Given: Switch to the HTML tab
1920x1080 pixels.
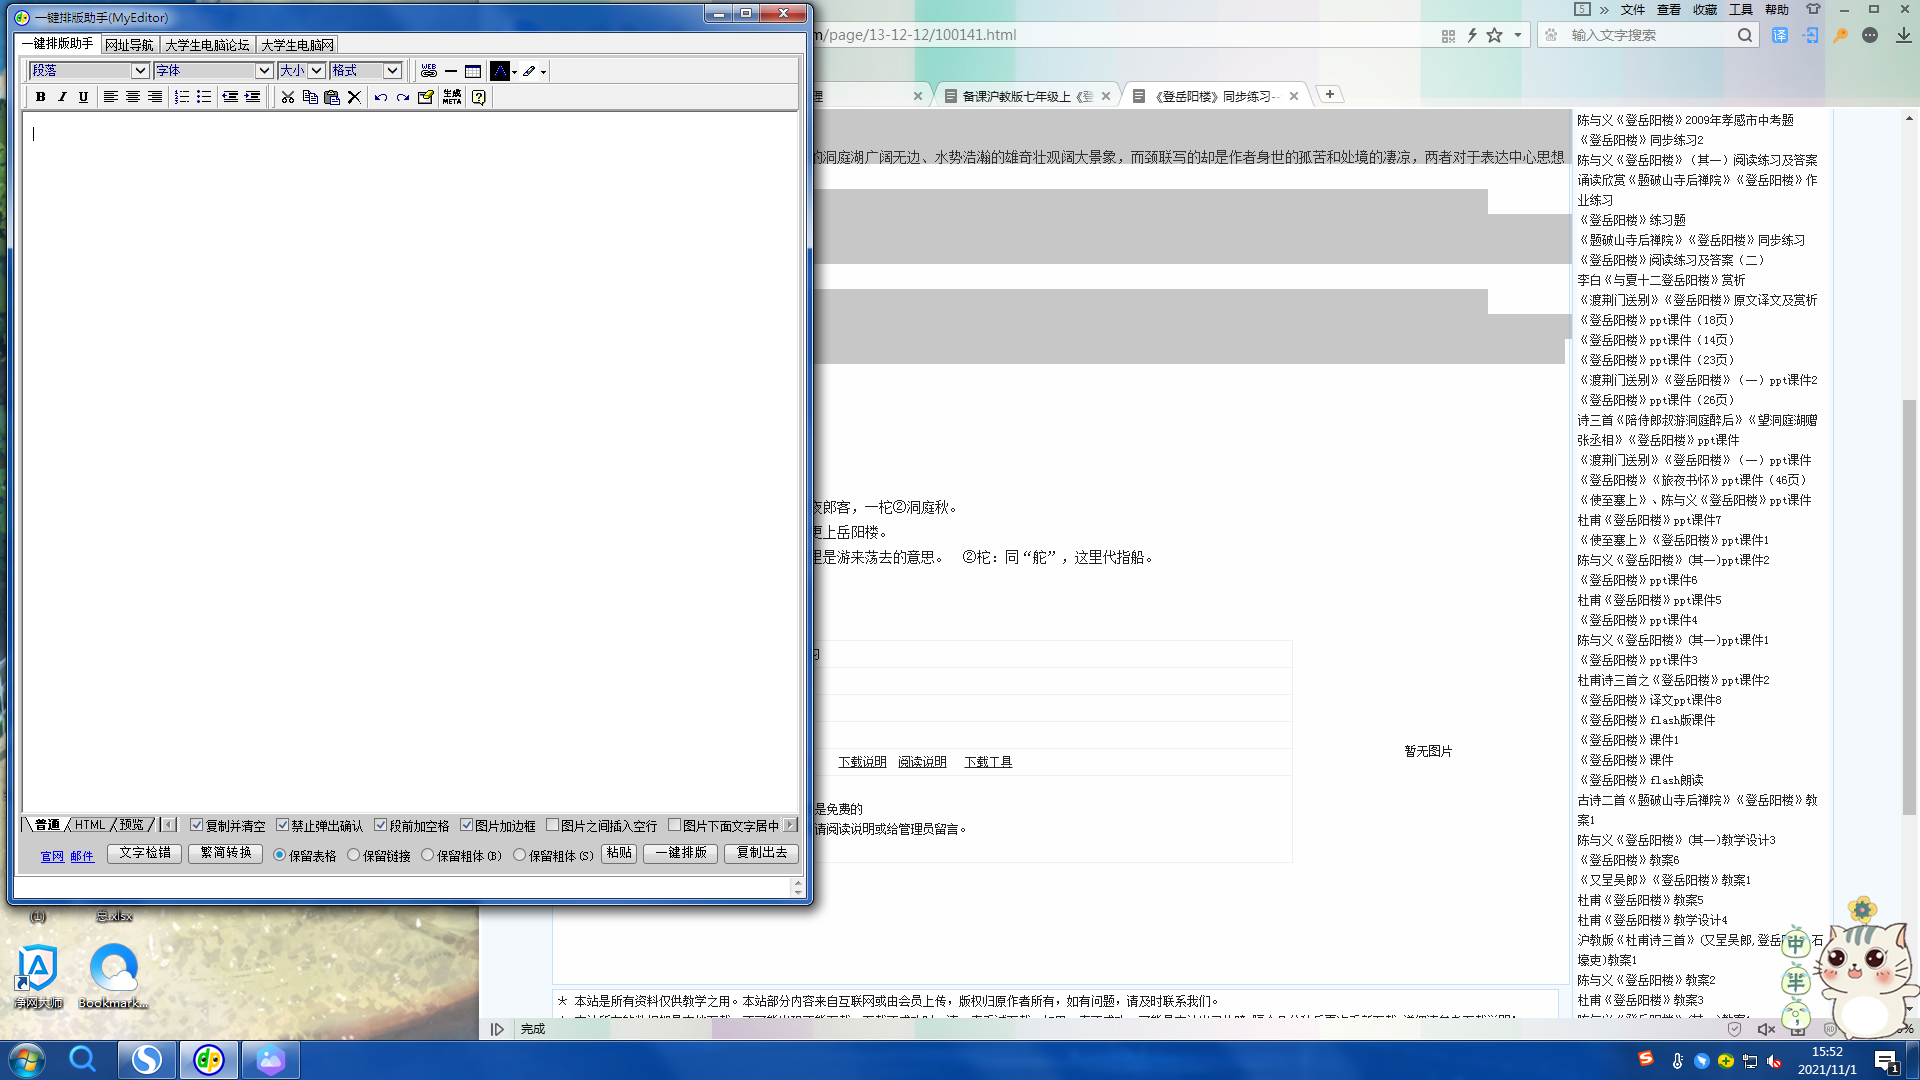Looking at the screenshot, I should (x=91, y=824).
